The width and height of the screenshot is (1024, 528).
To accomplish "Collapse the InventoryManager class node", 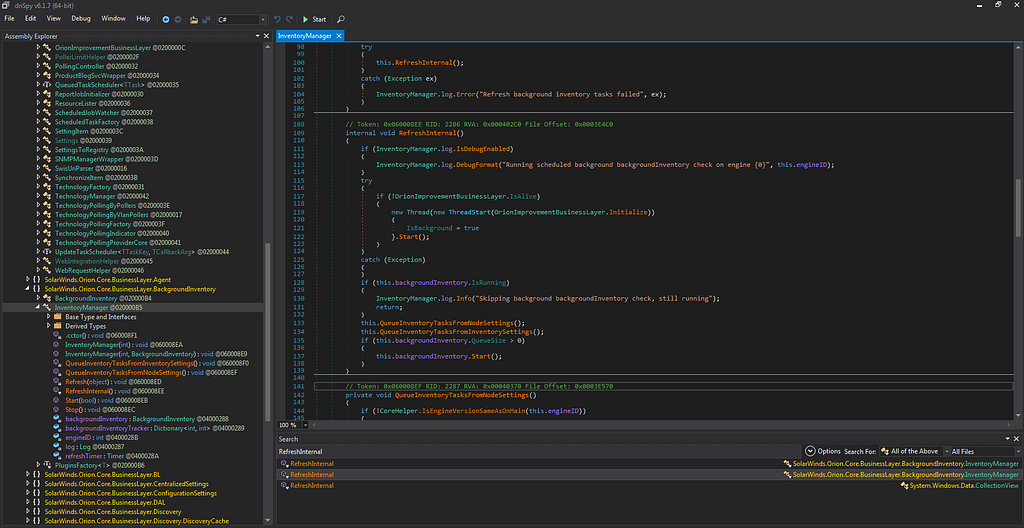I will [38, 307].
